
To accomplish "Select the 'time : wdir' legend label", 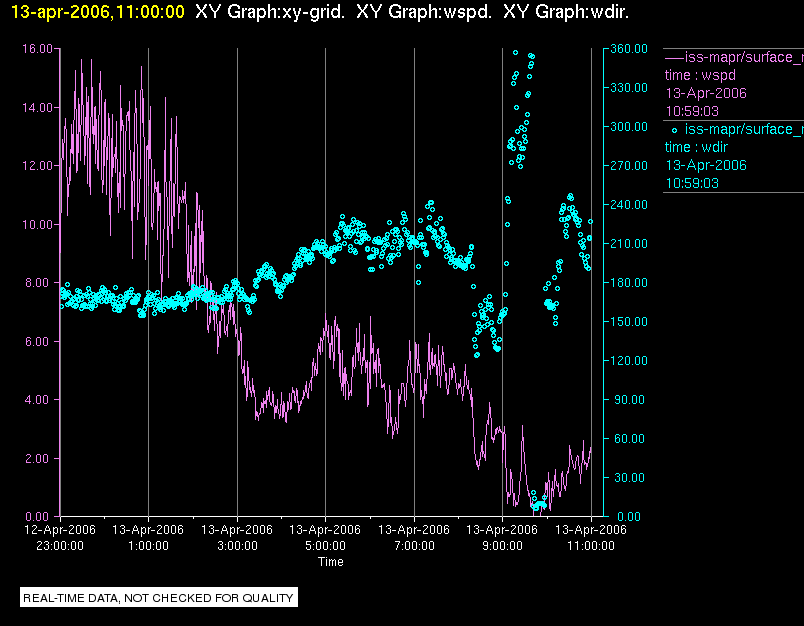I will [x=696, y=148].
